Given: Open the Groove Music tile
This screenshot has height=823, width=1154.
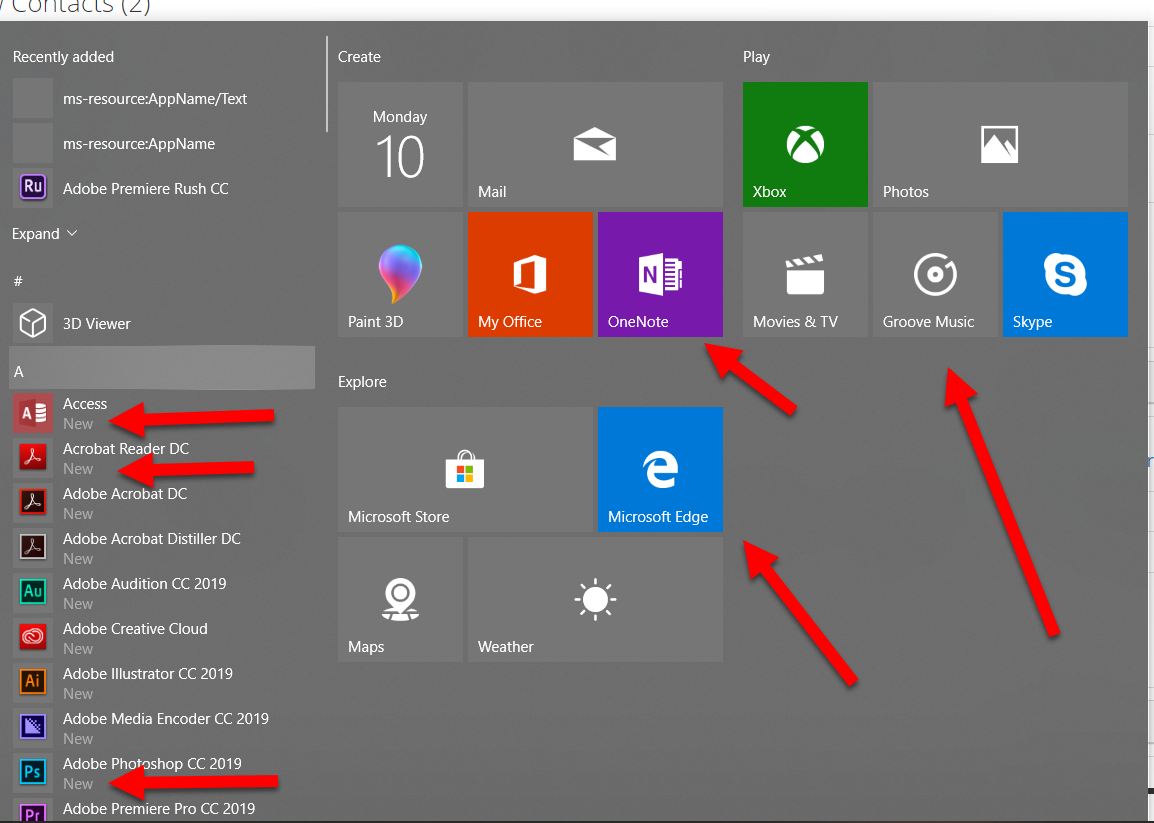Looking at the screenshot, I should (935, 275).
